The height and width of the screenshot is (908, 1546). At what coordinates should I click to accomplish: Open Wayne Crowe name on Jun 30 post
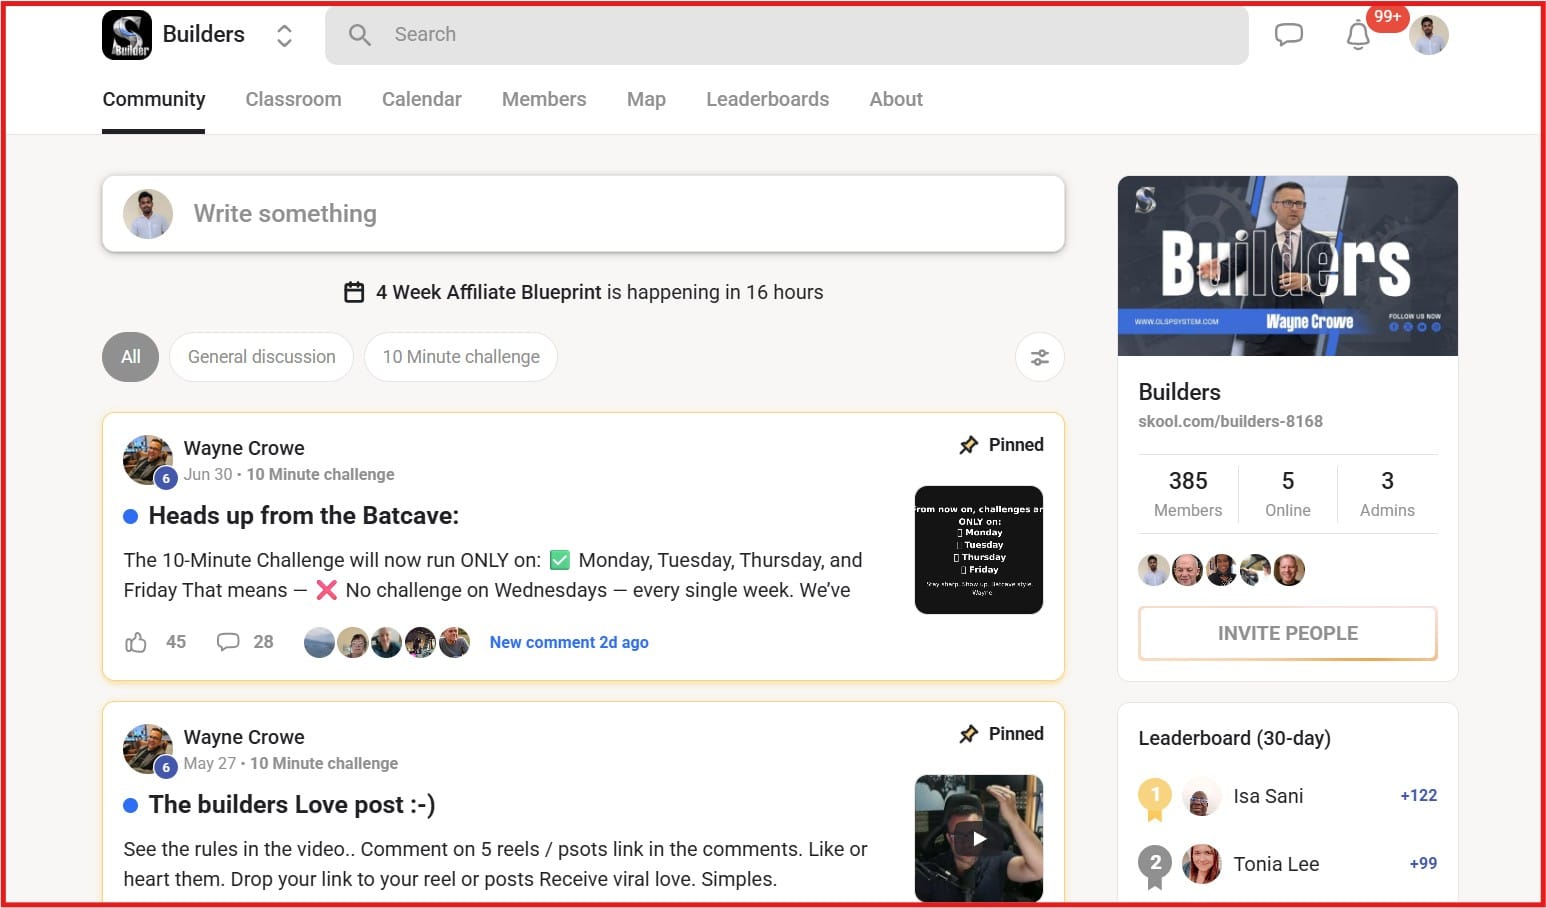pos(244,448)
